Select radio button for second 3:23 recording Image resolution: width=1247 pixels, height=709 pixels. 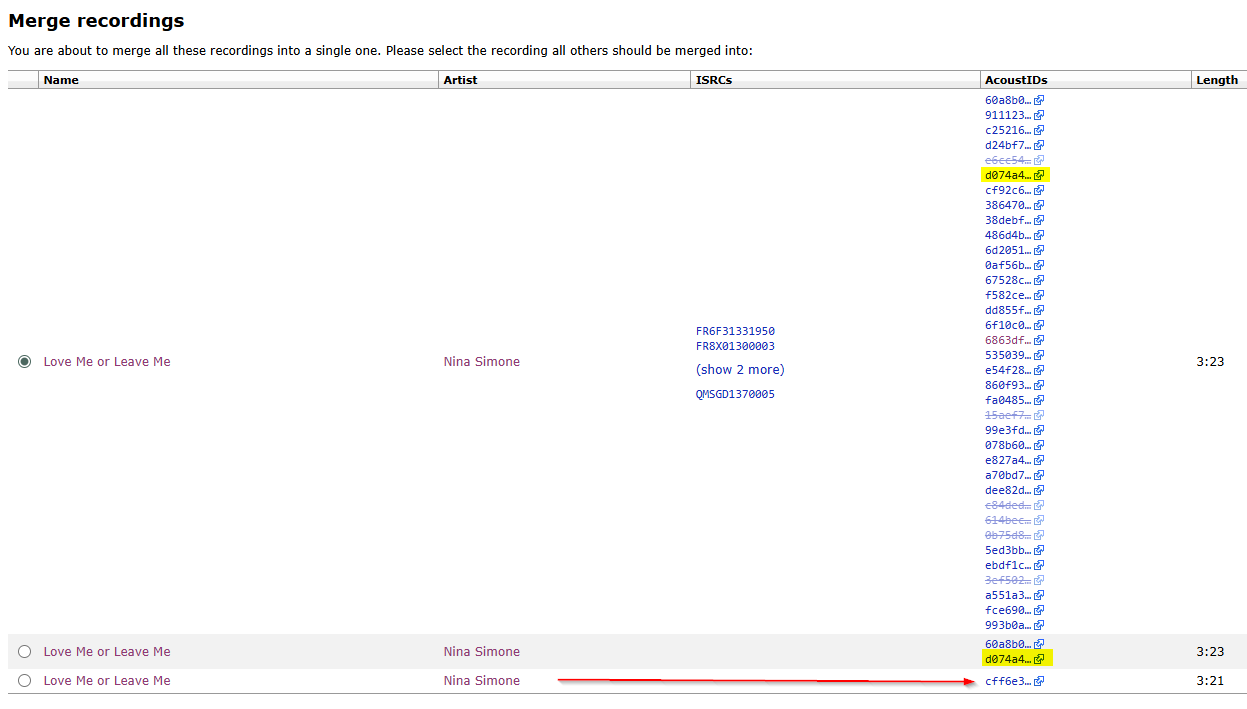24,651
